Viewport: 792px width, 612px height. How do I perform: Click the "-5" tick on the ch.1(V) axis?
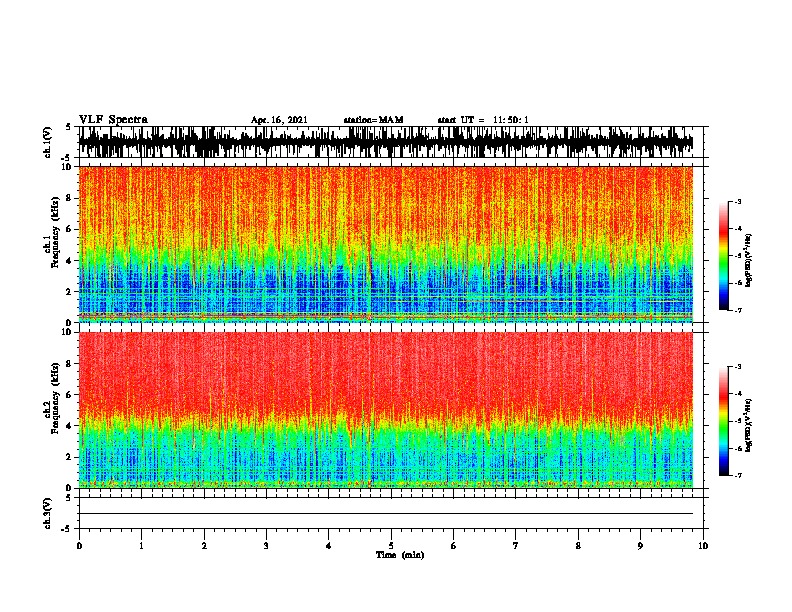(67, 158)
